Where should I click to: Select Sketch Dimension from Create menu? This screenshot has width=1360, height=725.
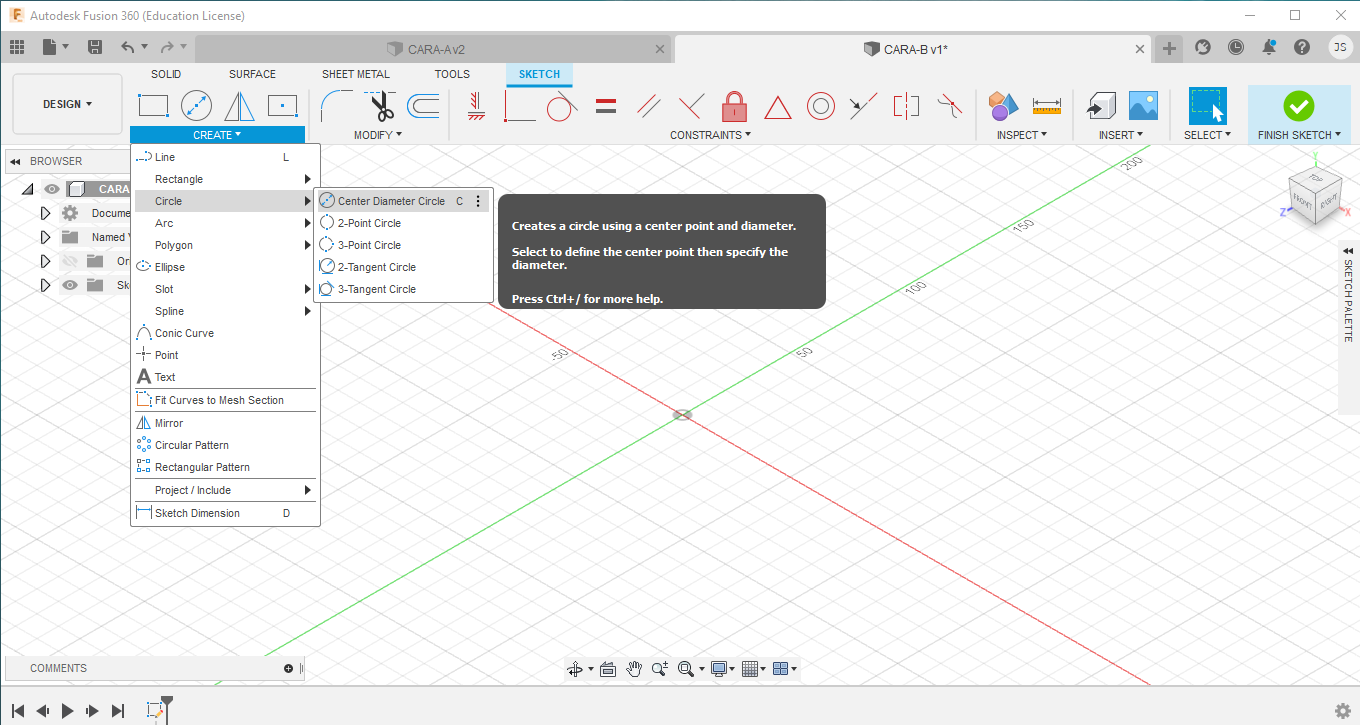[226, 513]
